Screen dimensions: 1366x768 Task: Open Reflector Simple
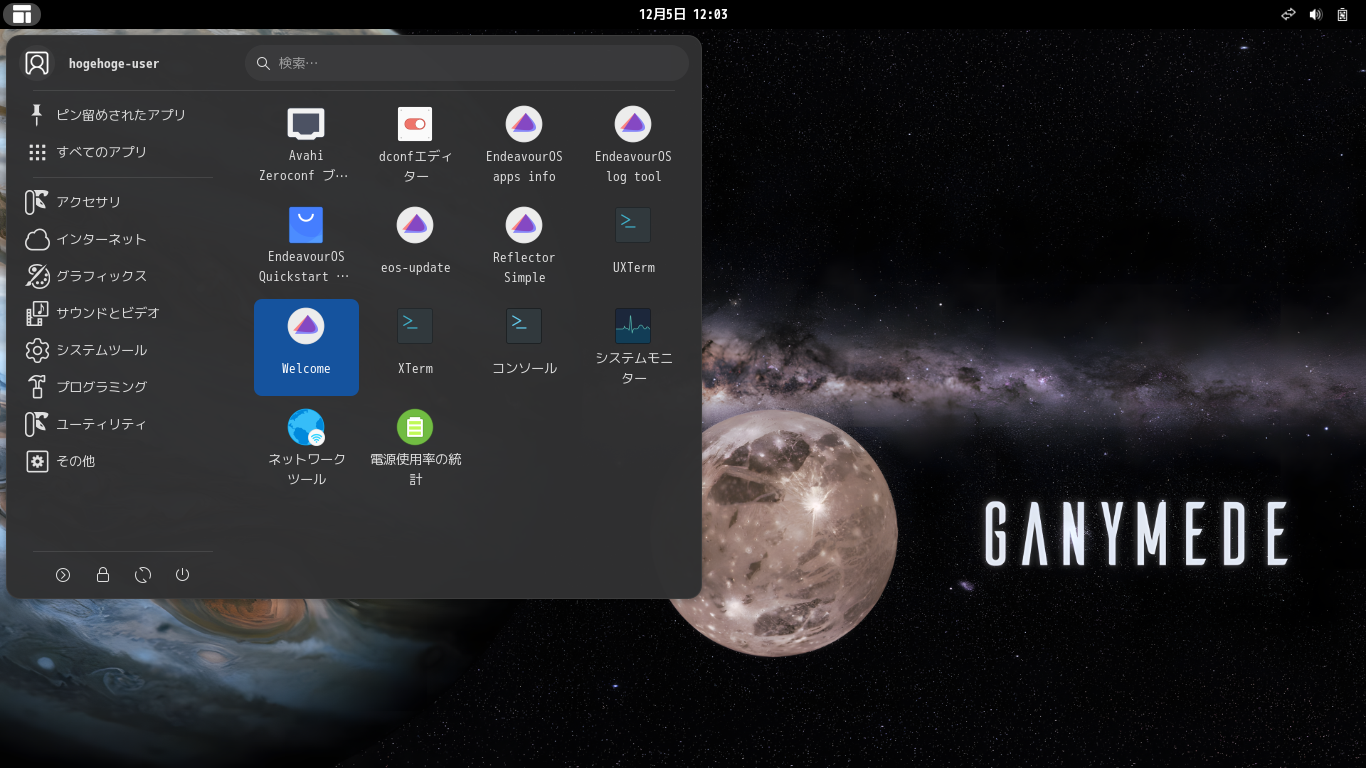524,246
